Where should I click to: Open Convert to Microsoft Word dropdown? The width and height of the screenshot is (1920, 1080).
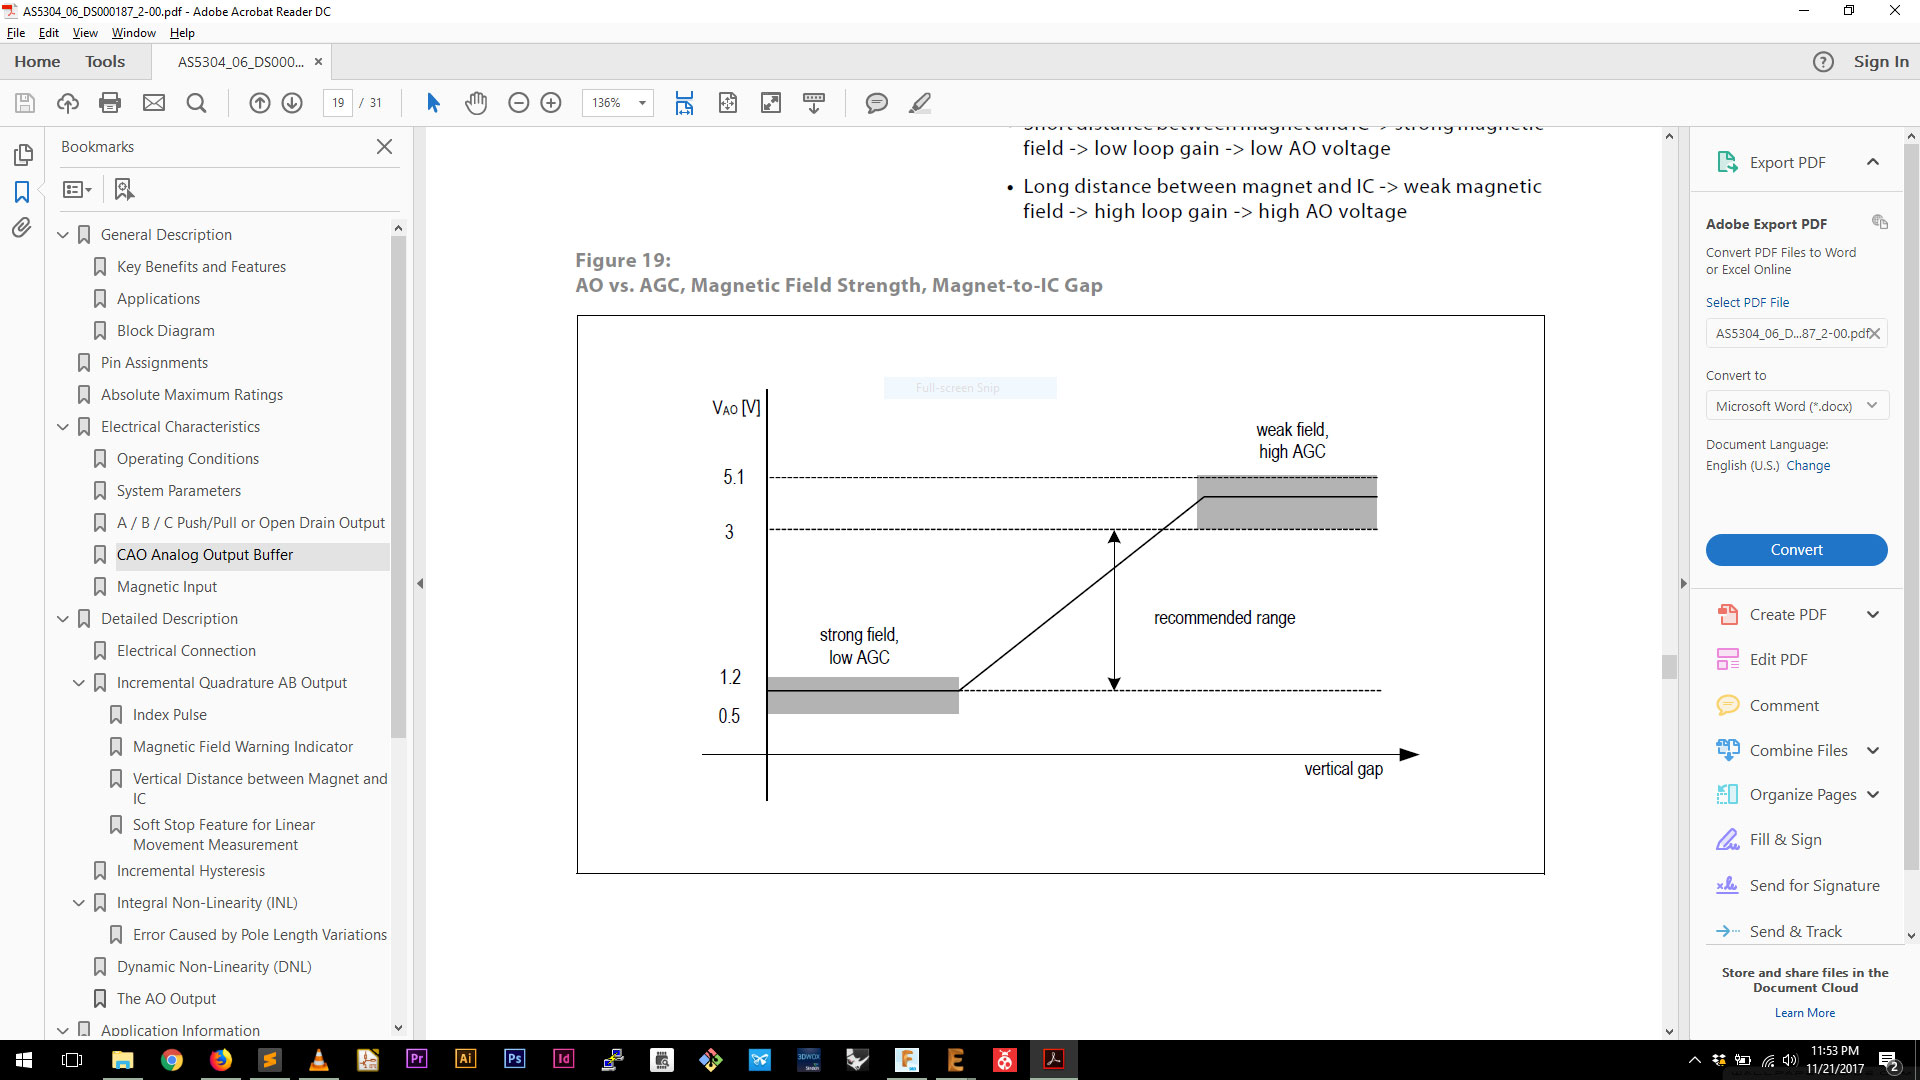pyautogui.click(x=1796, y=406)
